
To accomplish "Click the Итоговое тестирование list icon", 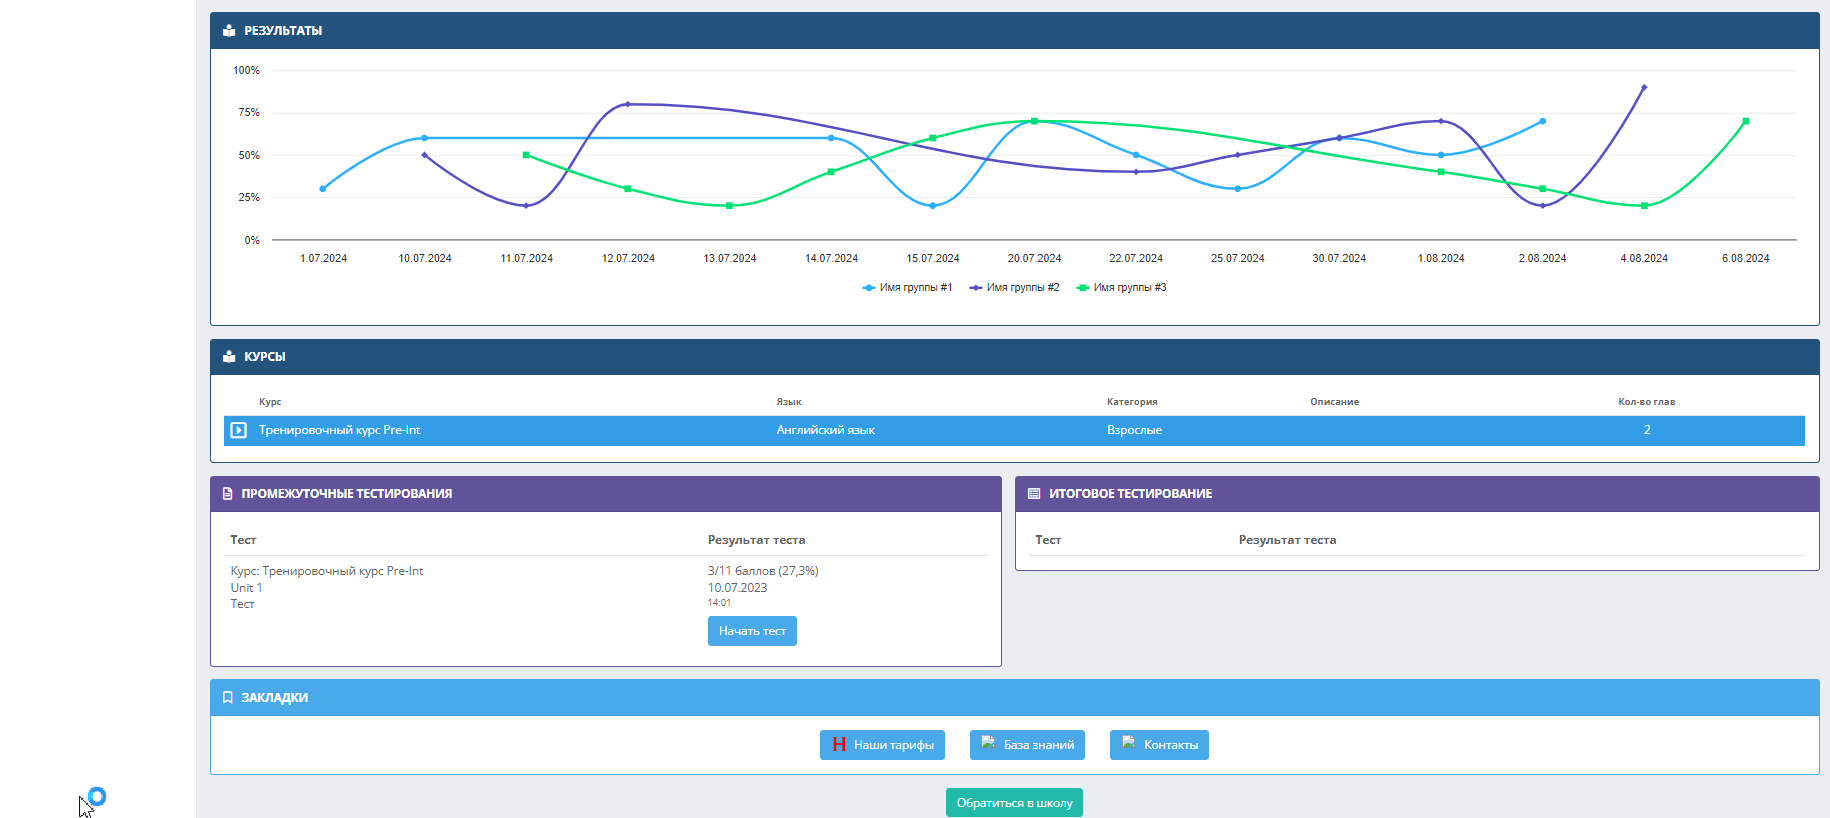I will click(x=1034, y=494).
